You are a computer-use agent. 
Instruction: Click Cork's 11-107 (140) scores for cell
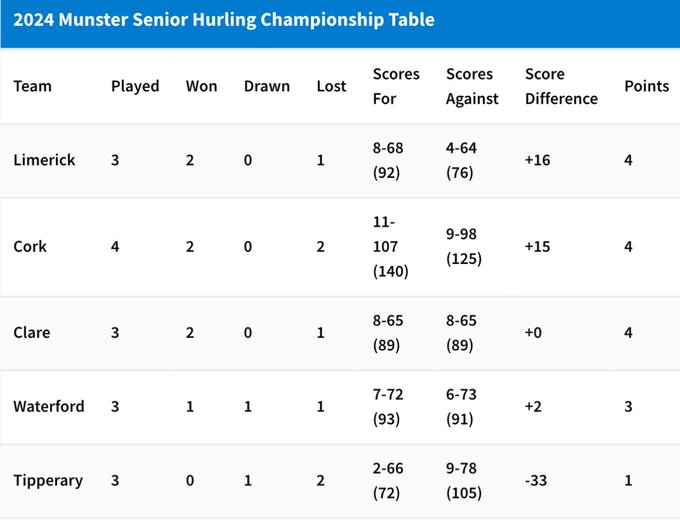point(390,246)
